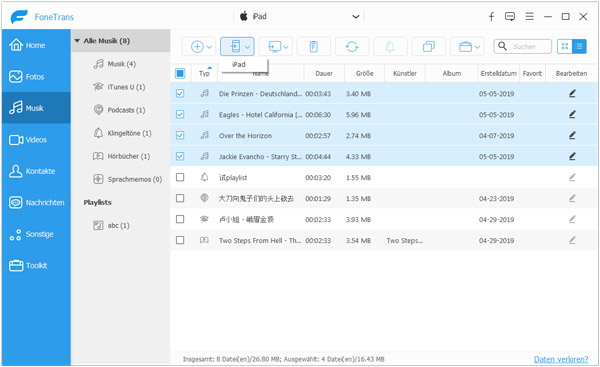Open the hamburger menu icon
This screenshot has width=600, height=367.
530,16
